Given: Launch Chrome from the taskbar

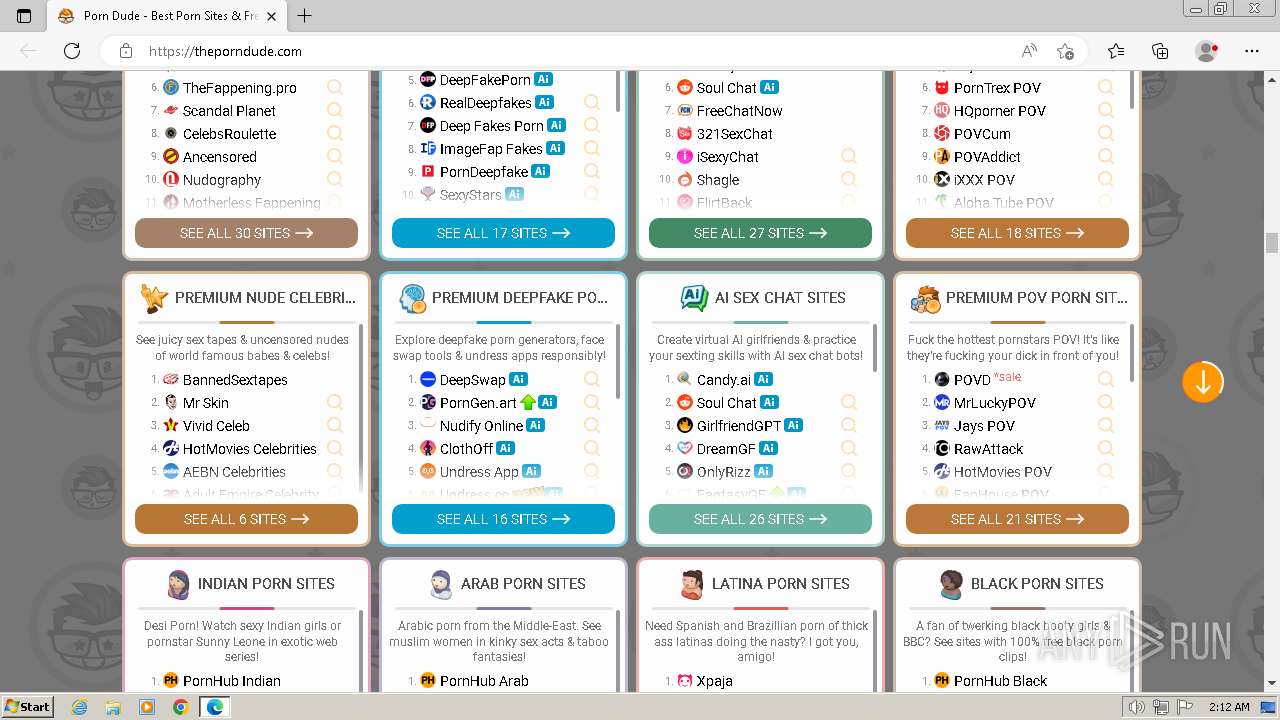Looking at the screenshot, I should coord(180,707).
